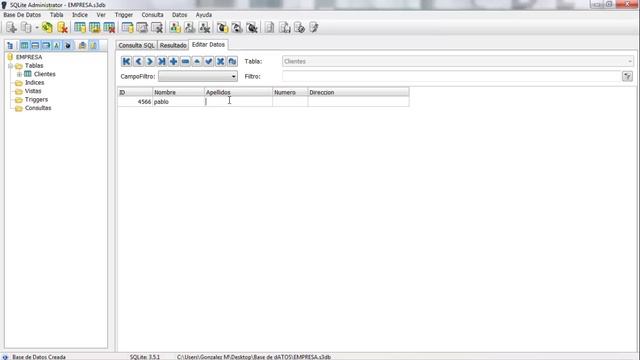This screenshot has height=360, width=640.
Task: Click the second gray document toolbar icon
Action: click(284, 27)
